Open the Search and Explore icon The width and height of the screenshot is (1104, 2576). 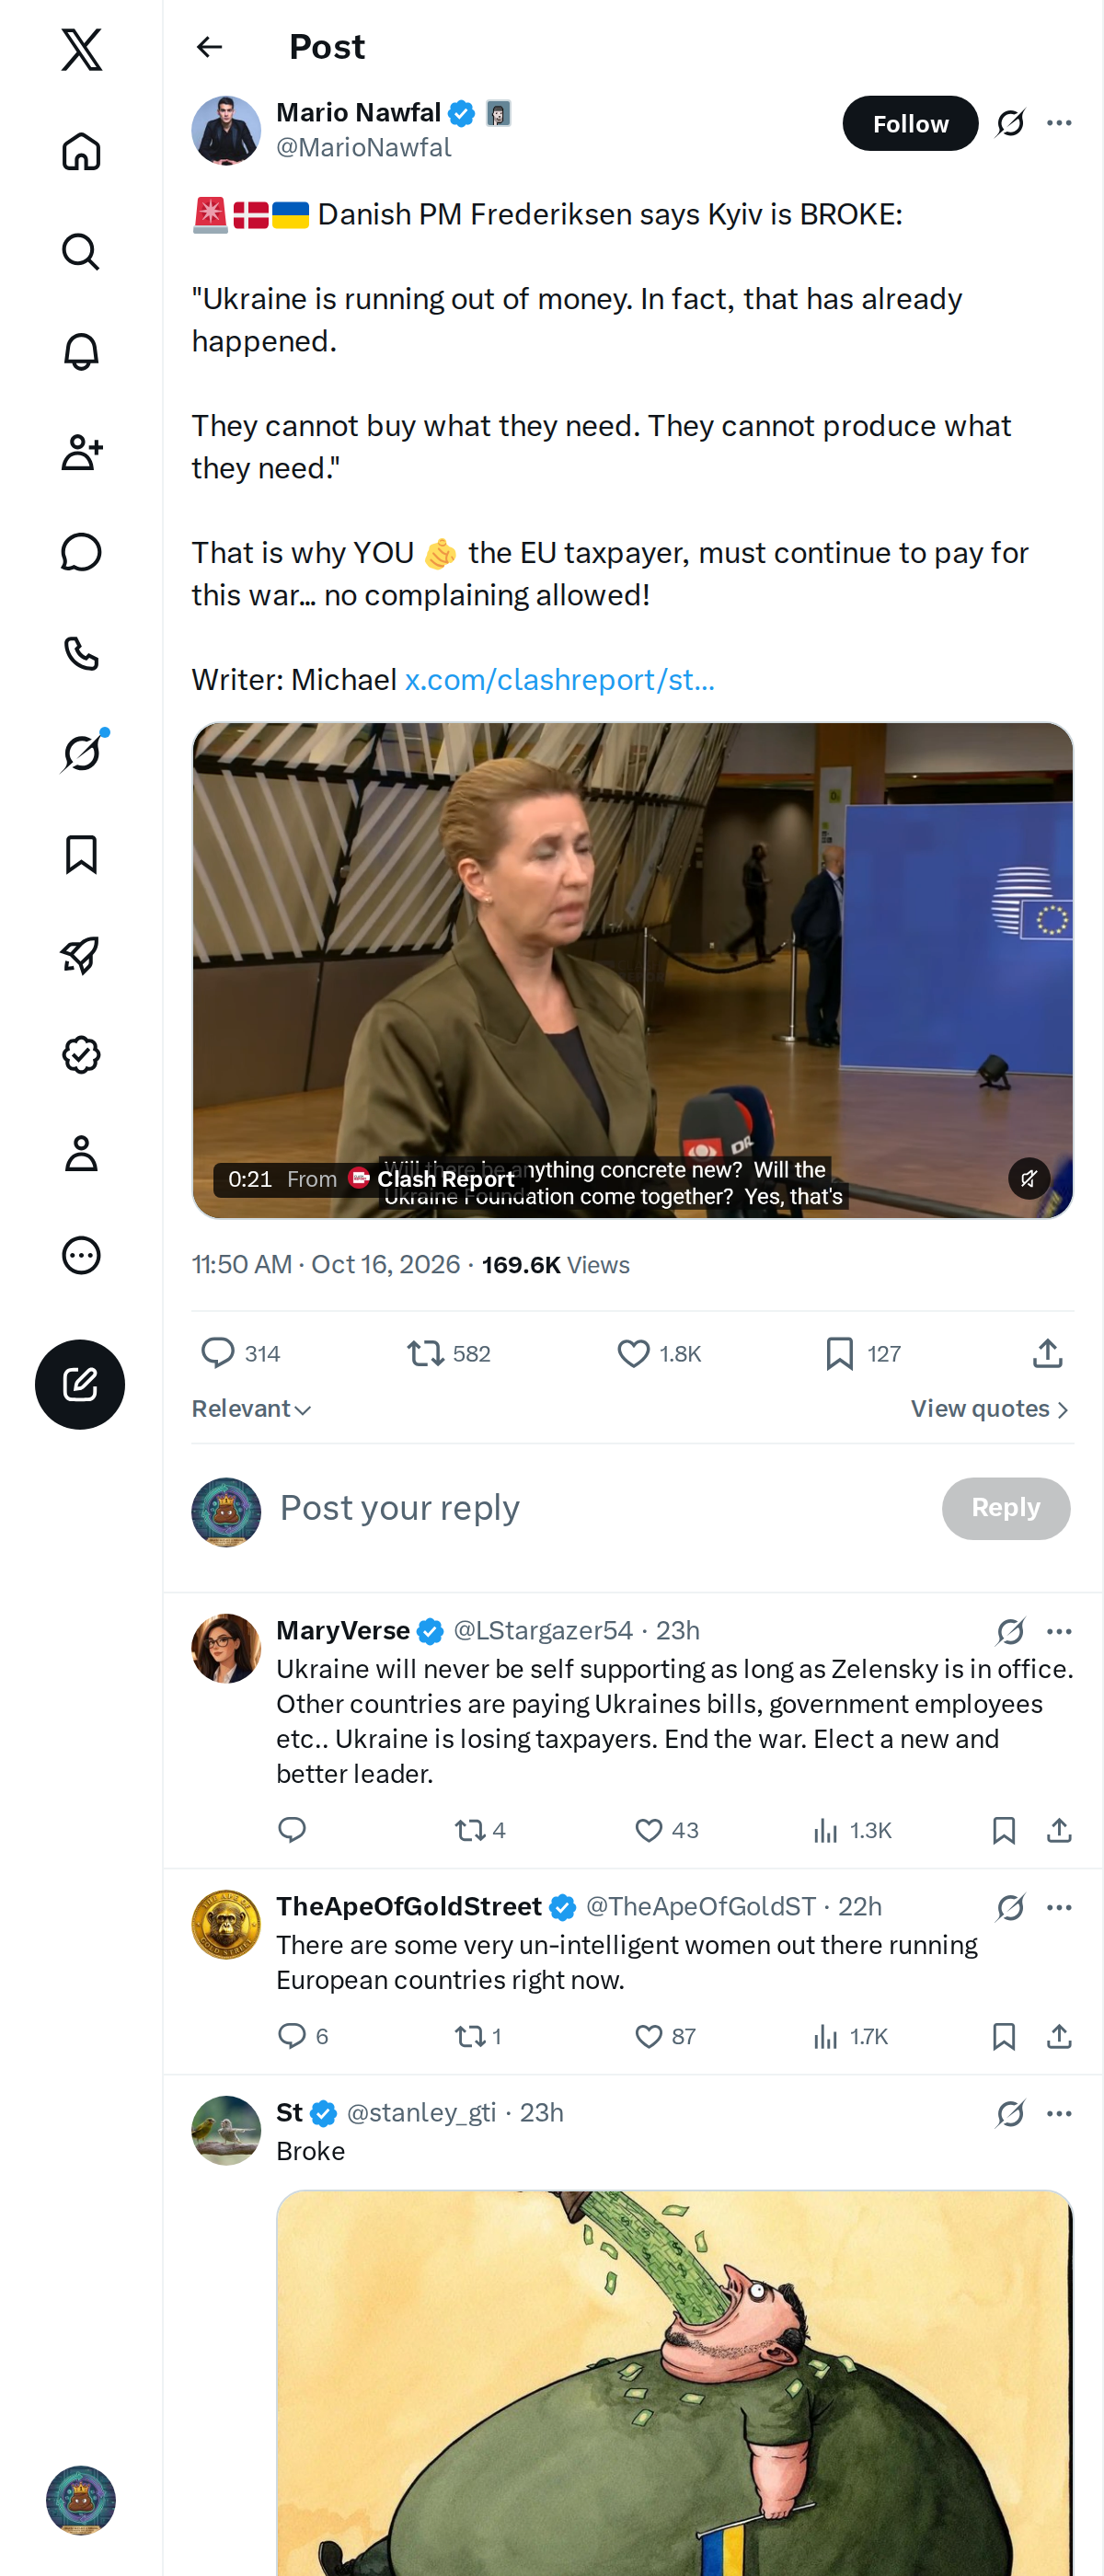click(x=81, y=252)
